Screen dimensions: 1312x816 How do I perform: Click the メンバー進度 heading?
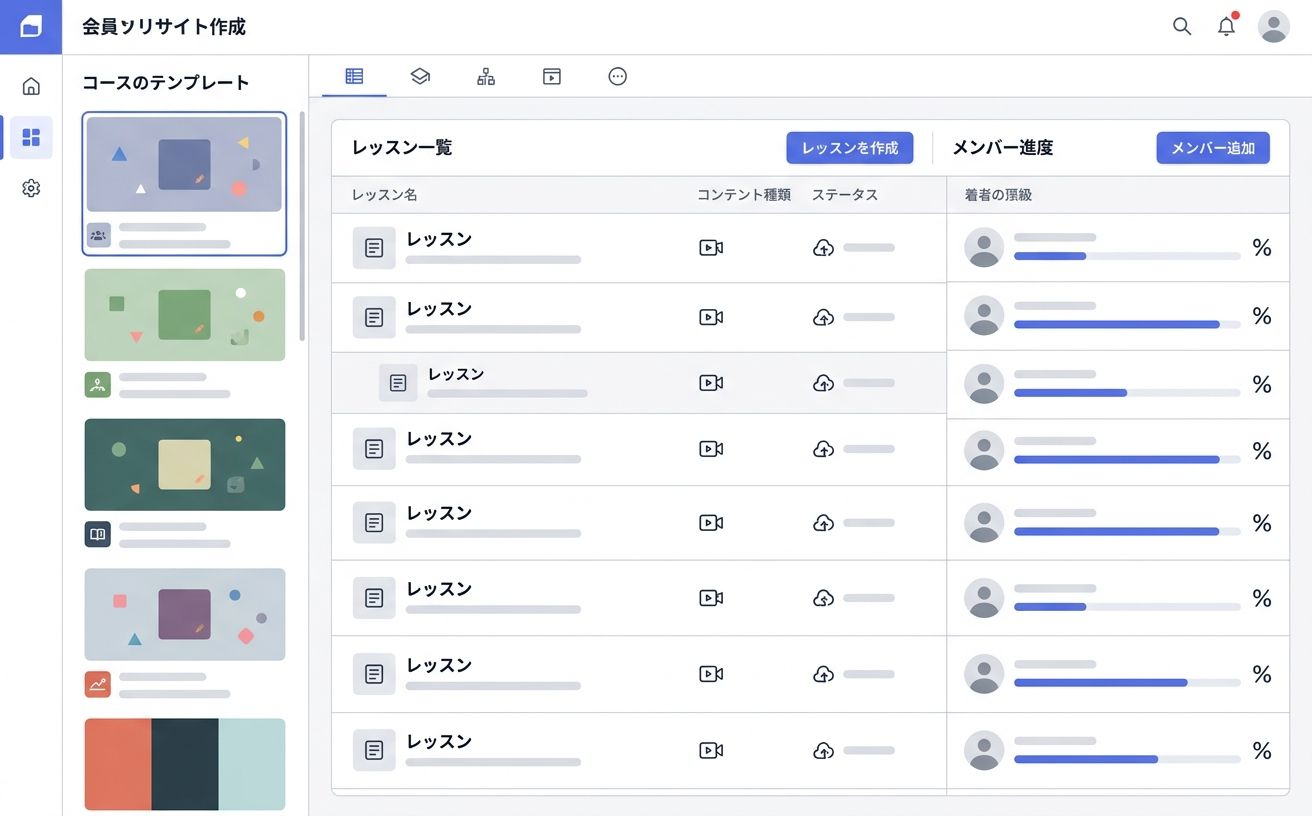pyautogui.click(x=1003, y=148)
